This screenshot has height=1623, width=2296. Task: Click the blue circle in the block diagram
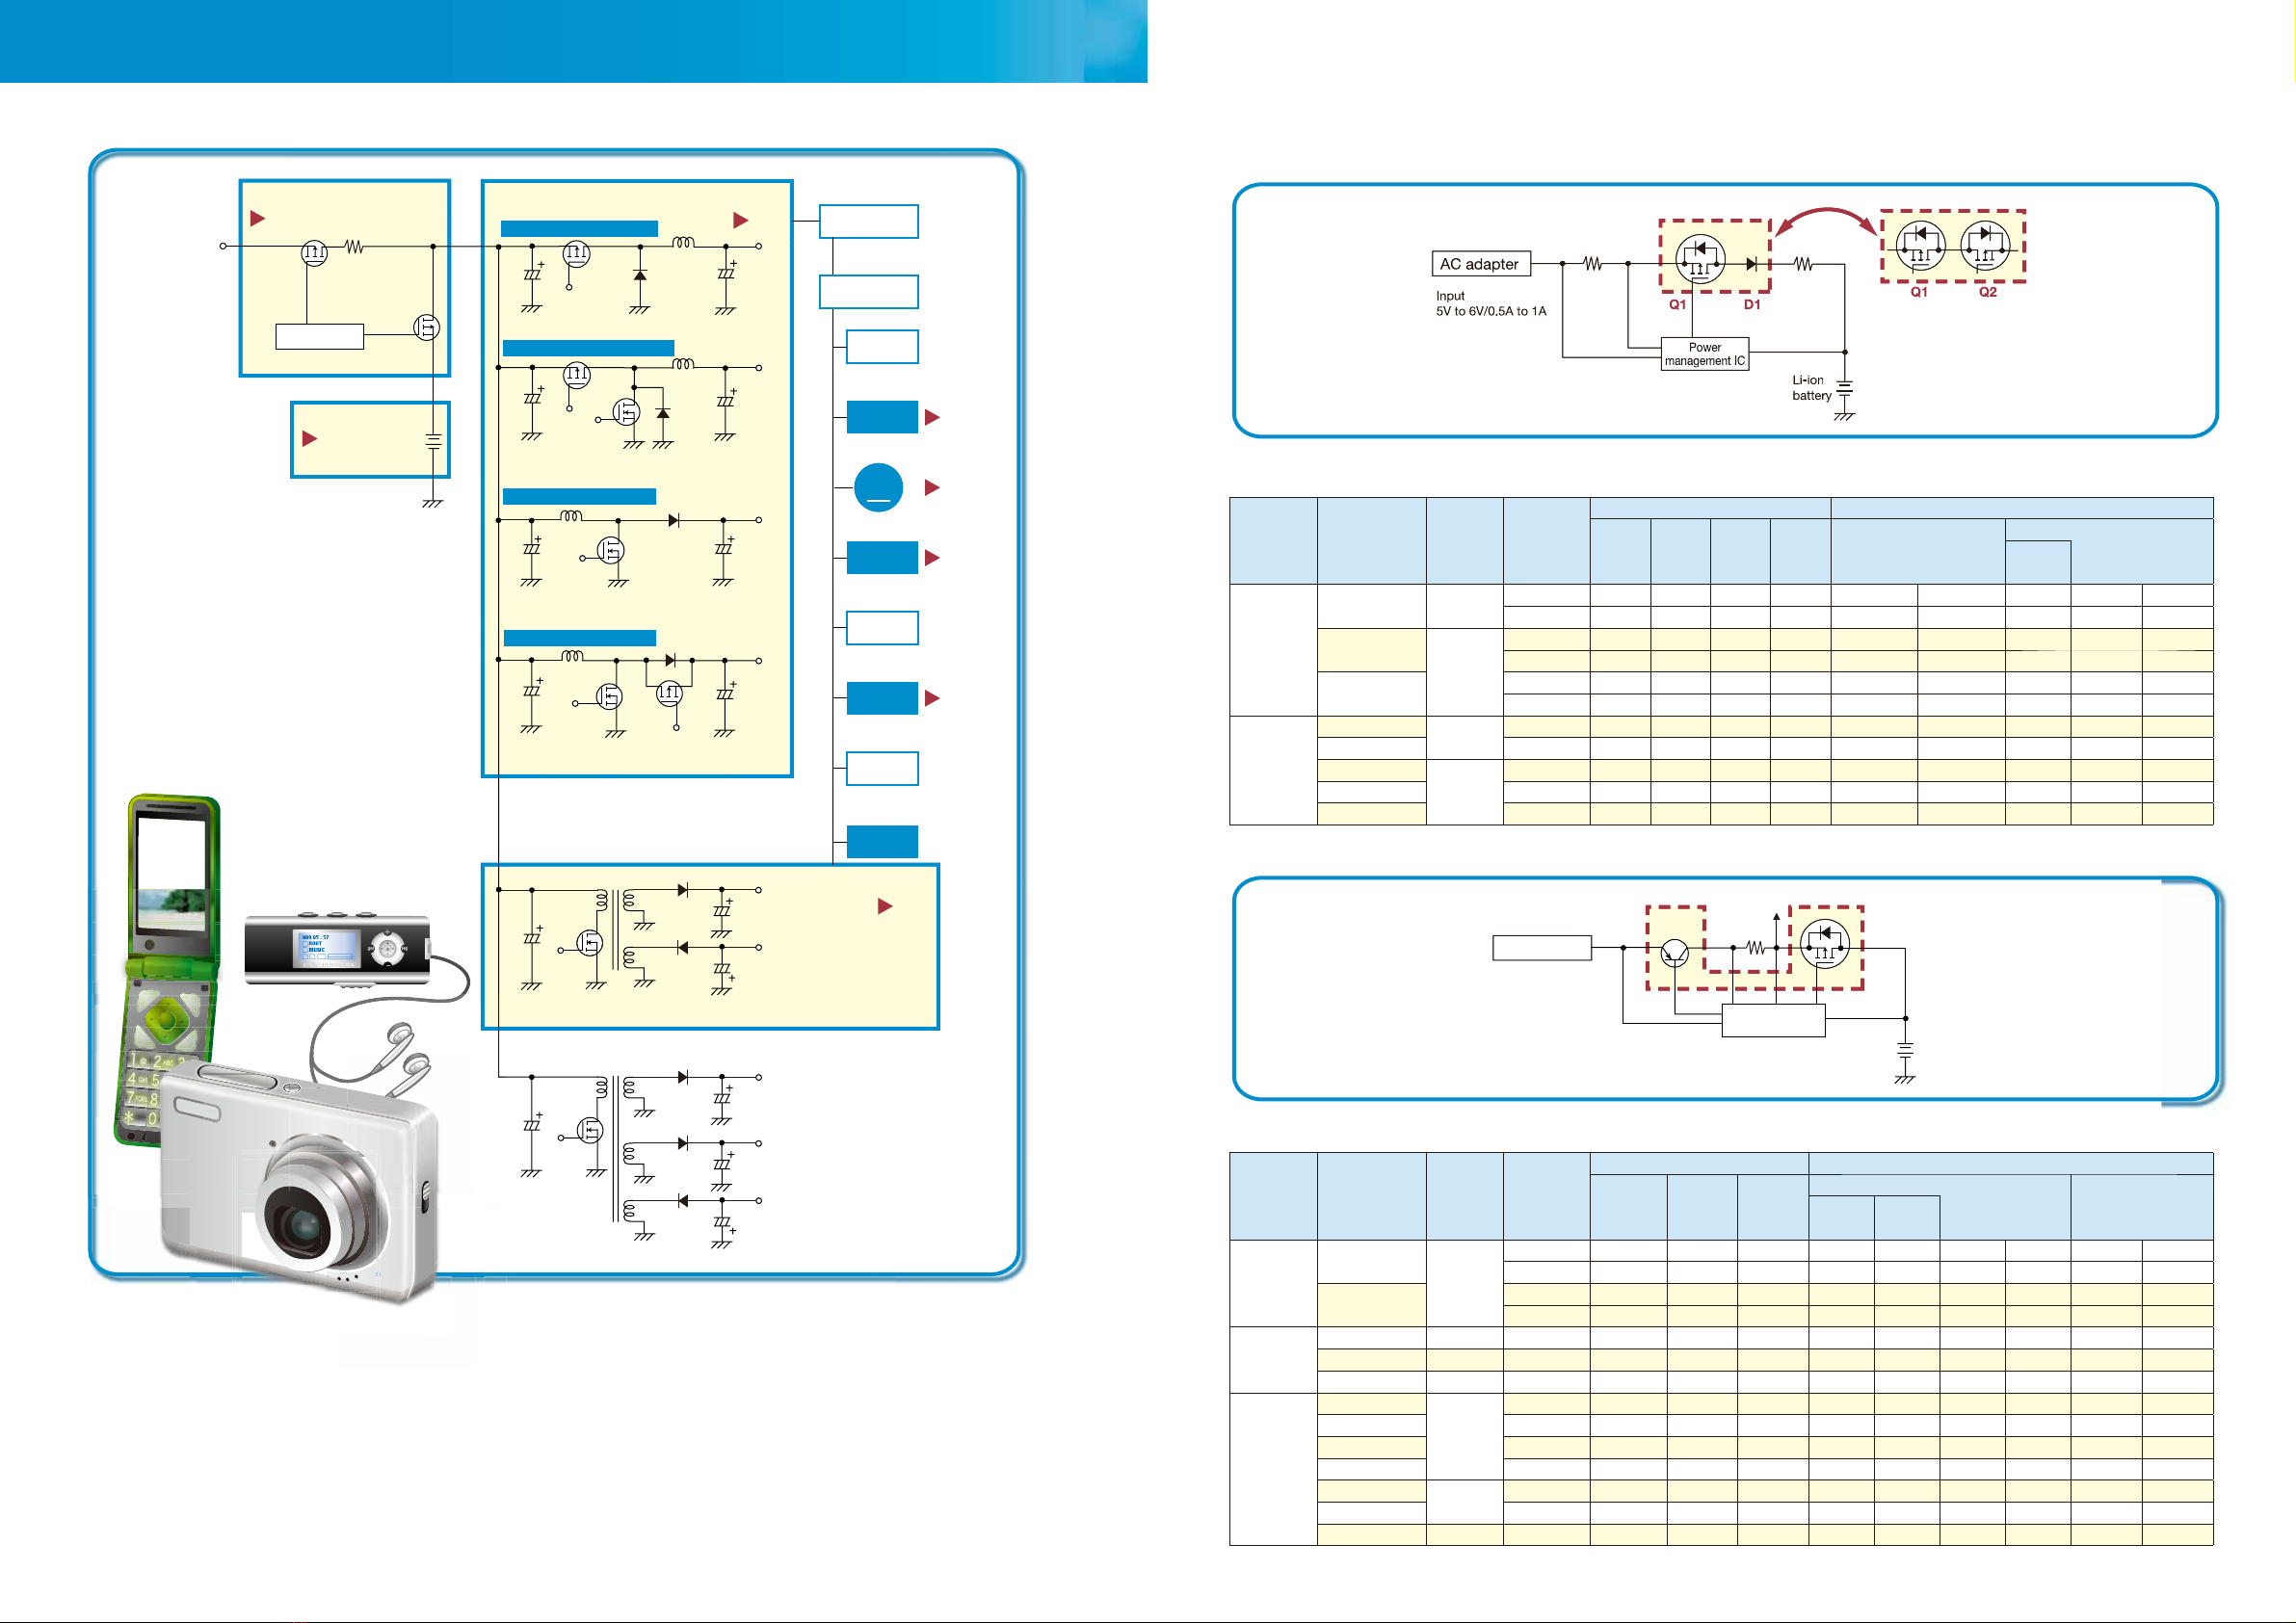point(878,488)
